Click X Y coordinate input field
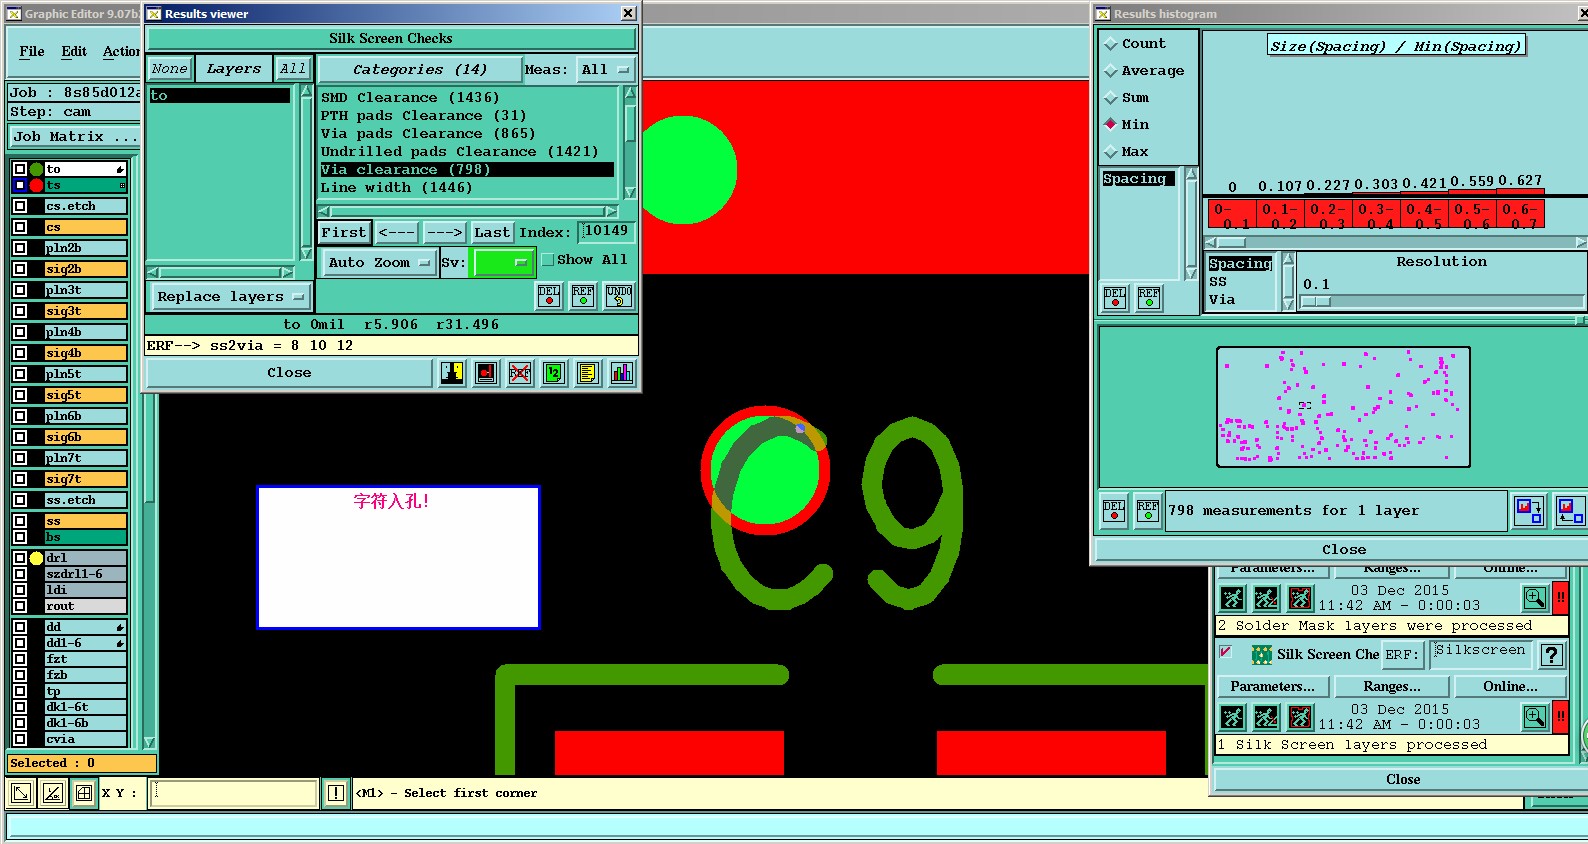The image size is (1588, 844). pyautogui.click(x=234, y=793)
